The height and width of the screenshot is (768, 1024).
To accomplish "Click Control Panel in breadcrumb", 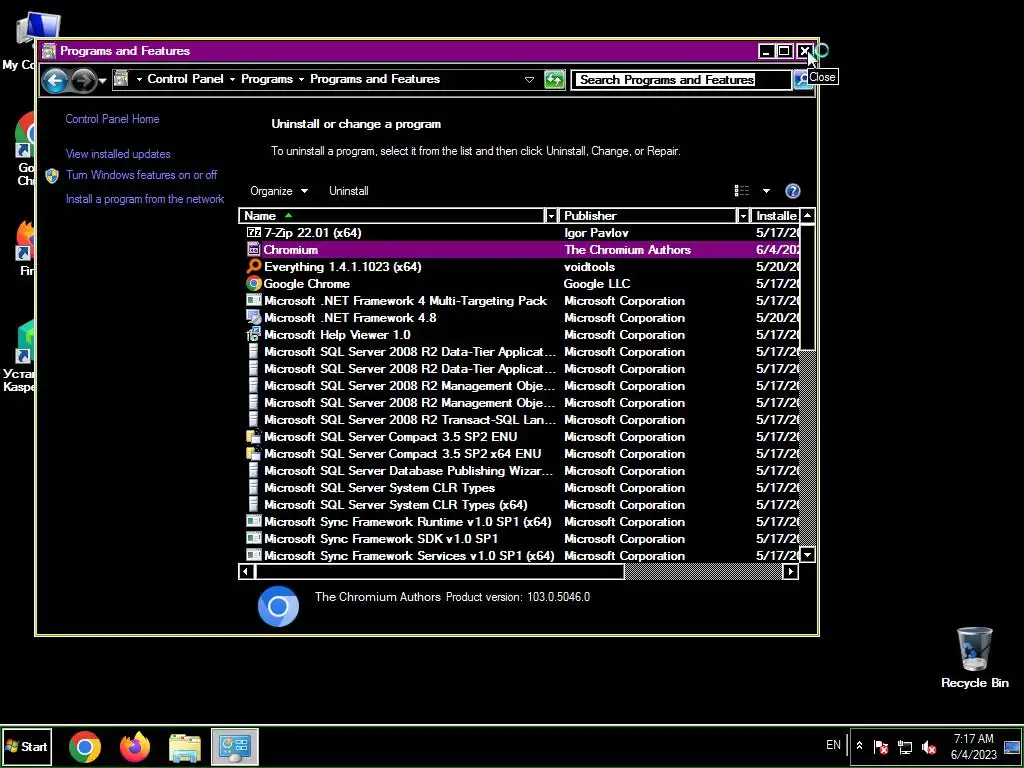I will 185,79.
